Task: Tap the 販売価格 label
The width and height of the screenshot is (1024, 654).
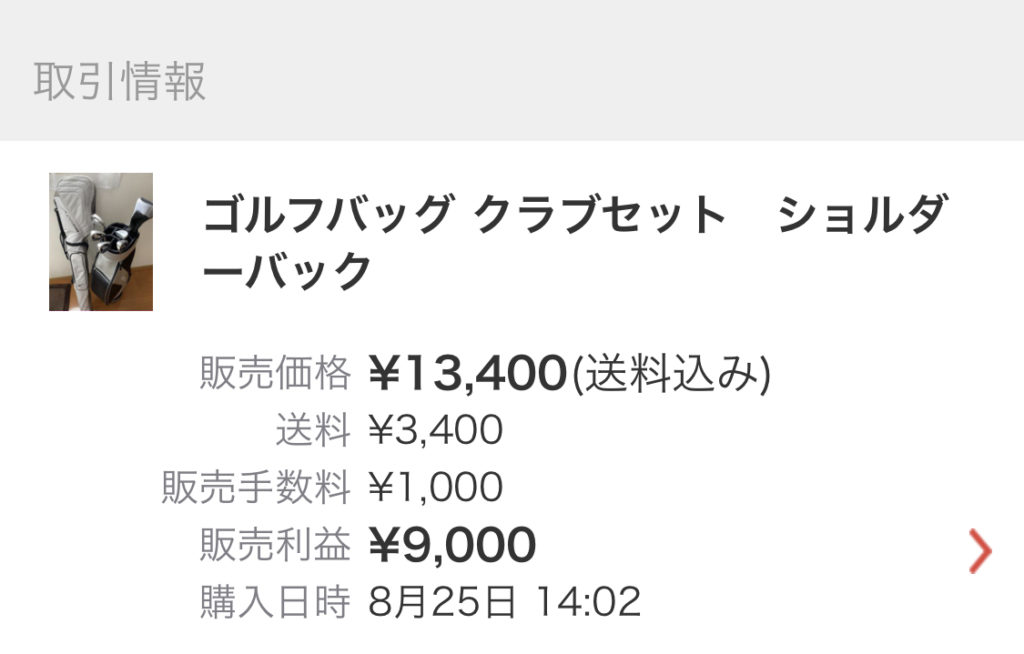Action: 276,373
